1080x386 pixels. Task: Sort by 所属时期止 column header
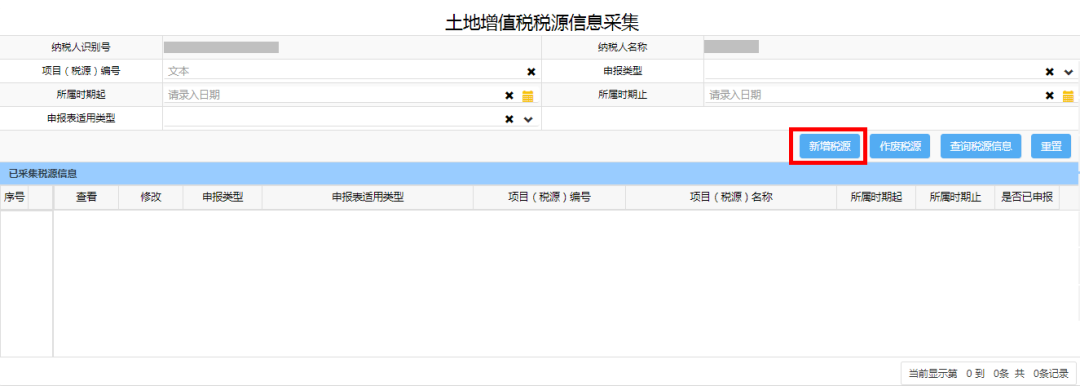[955, 197]
